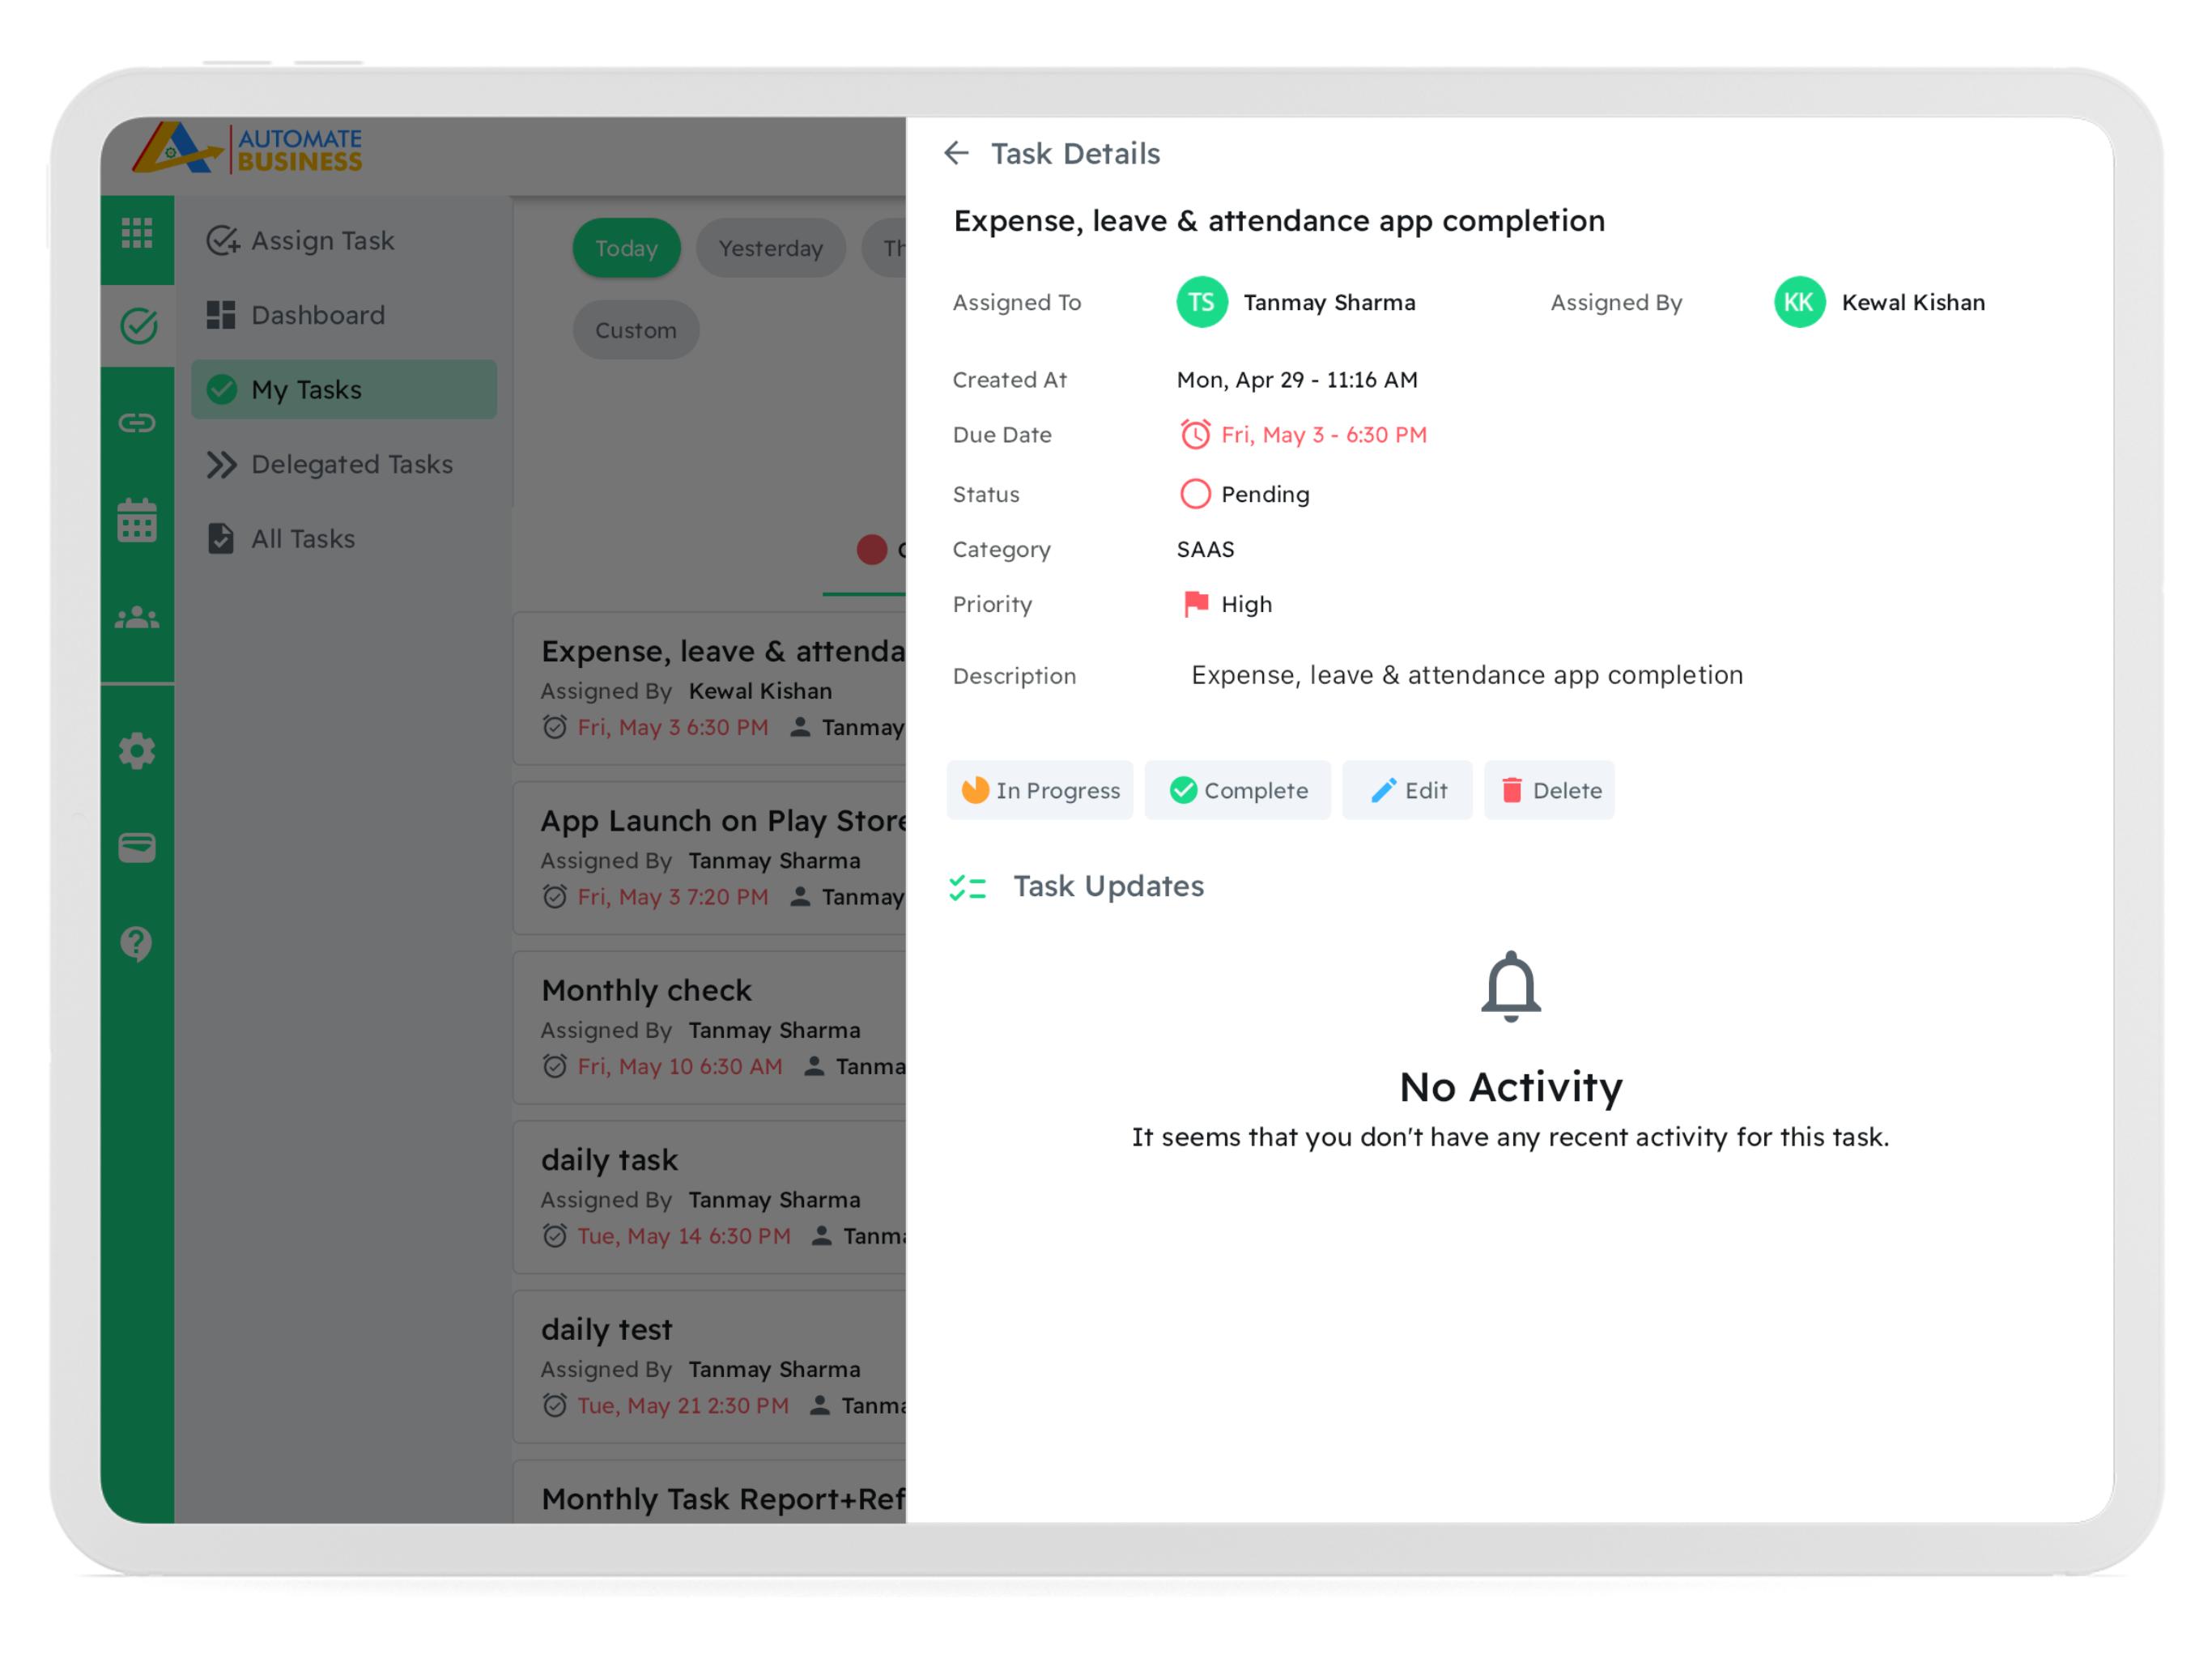2212x1658 pixels.
Task: Open the daily task card
Action: pos(710,1197)
